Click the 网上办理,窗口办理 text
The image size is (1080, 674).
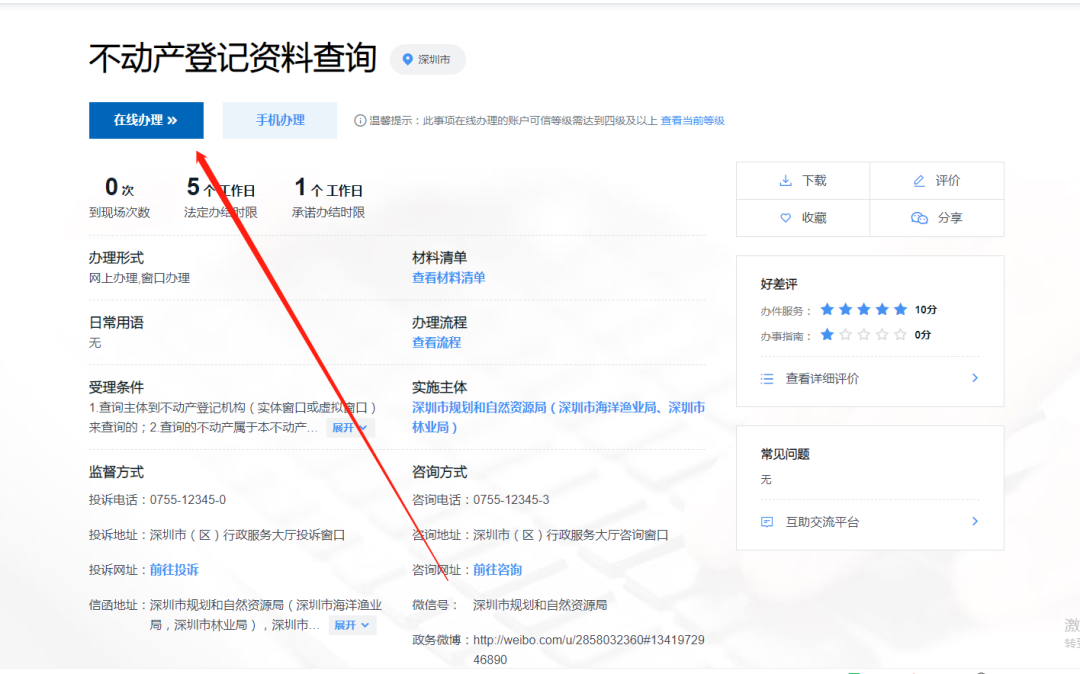coord(139,278)
